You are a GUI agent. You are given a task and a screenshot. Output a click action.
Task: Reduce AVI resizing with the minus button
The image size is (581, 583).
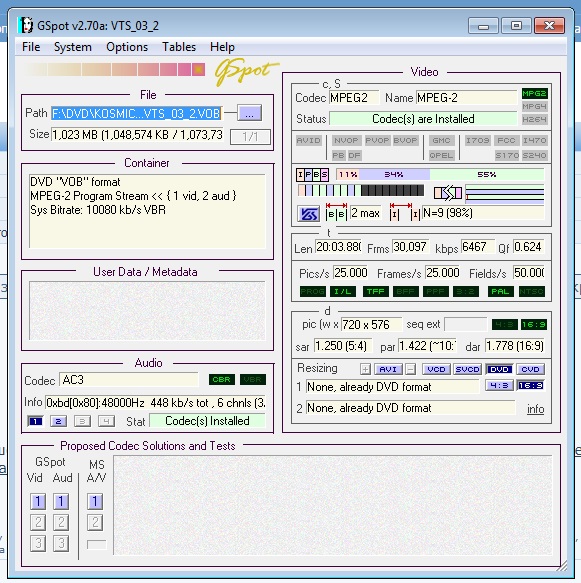coord(410,369)
